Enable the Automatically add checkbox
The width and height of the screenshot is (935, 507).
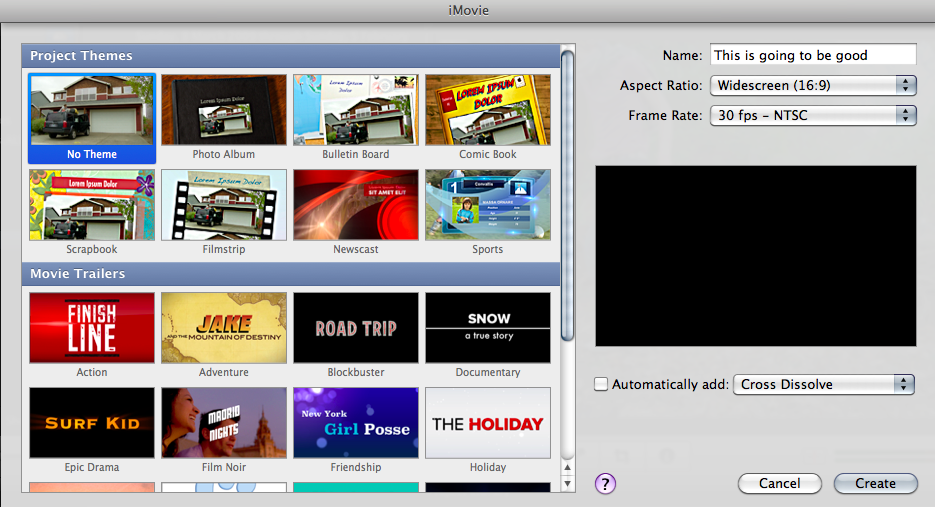[x=600, y=384]
